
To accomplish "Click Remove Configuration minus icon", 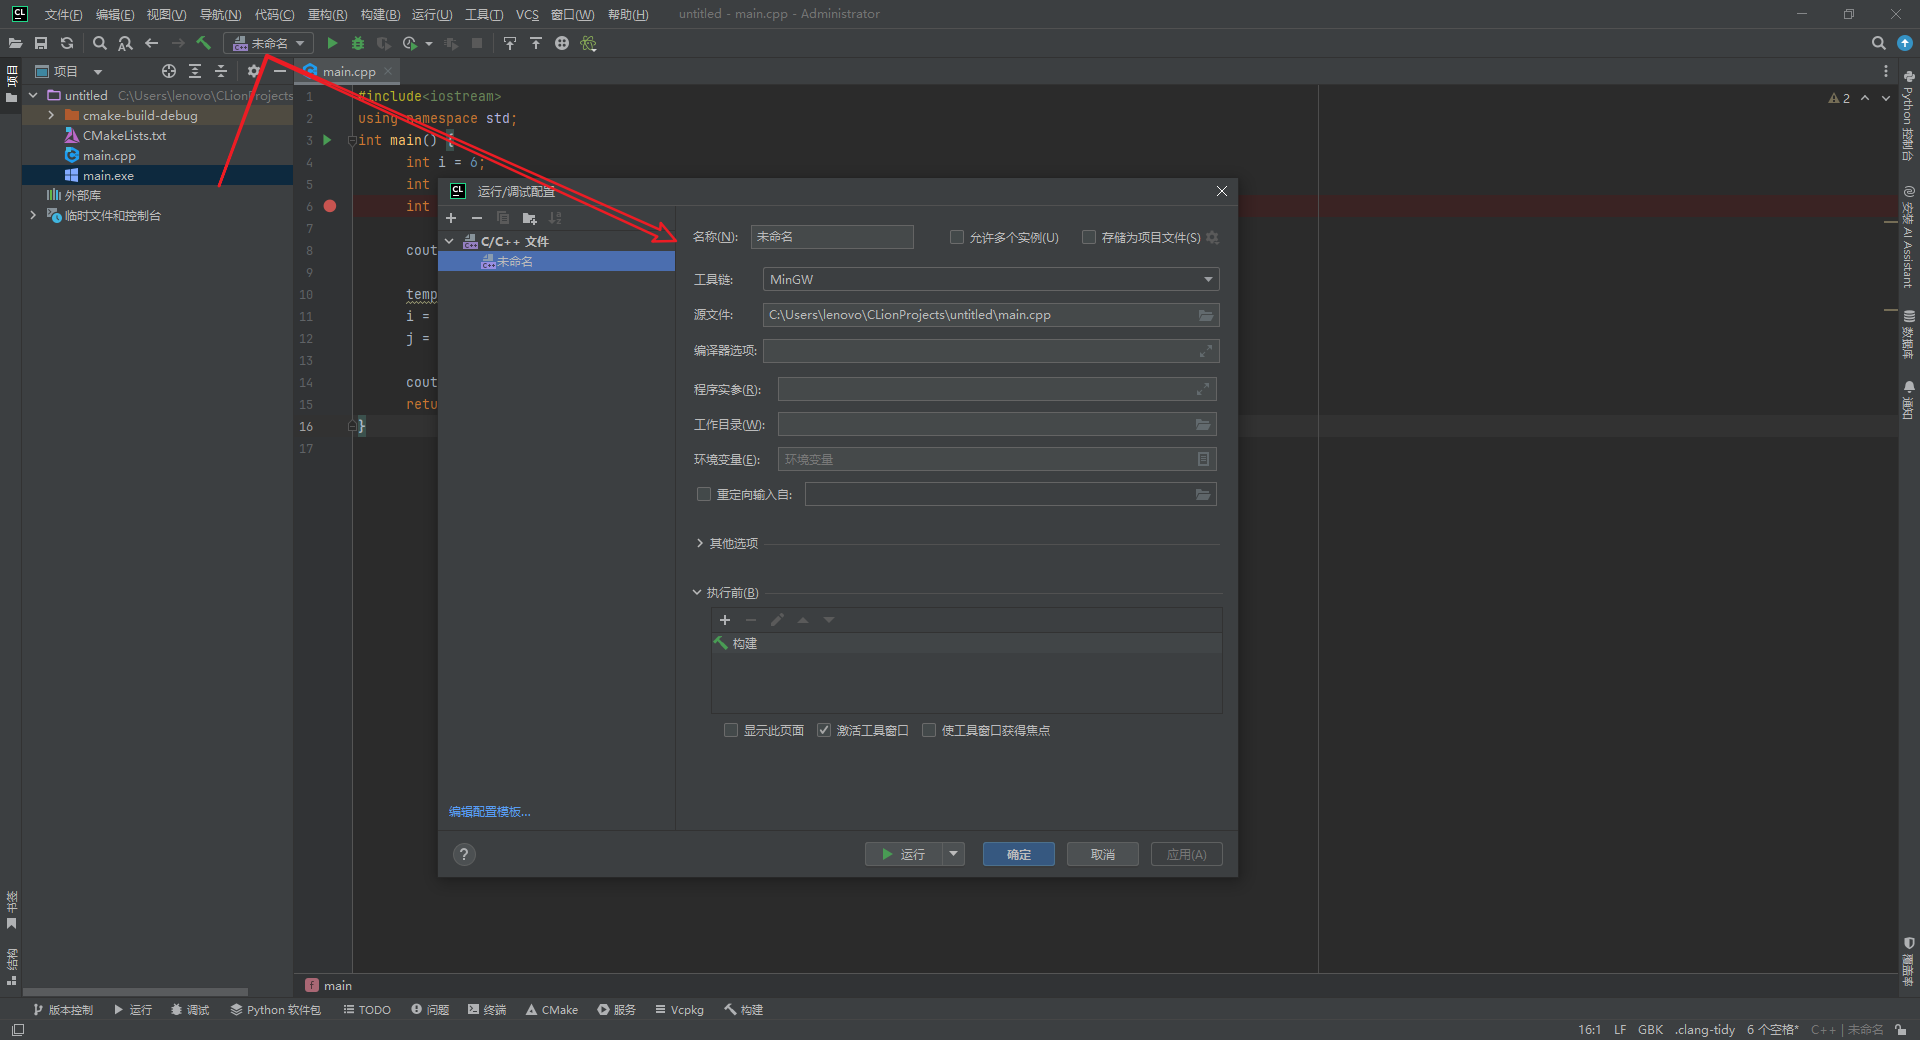I will pos(477,218).
